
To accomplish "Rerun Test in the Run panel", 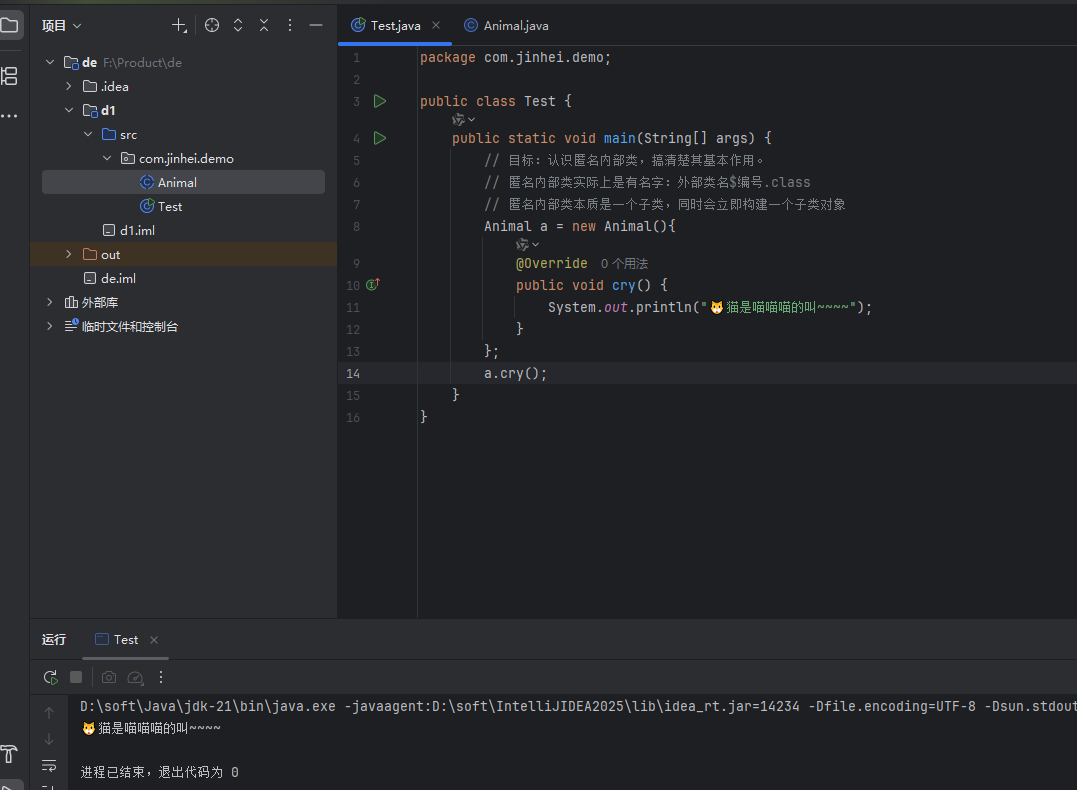I will click(50, 677).
